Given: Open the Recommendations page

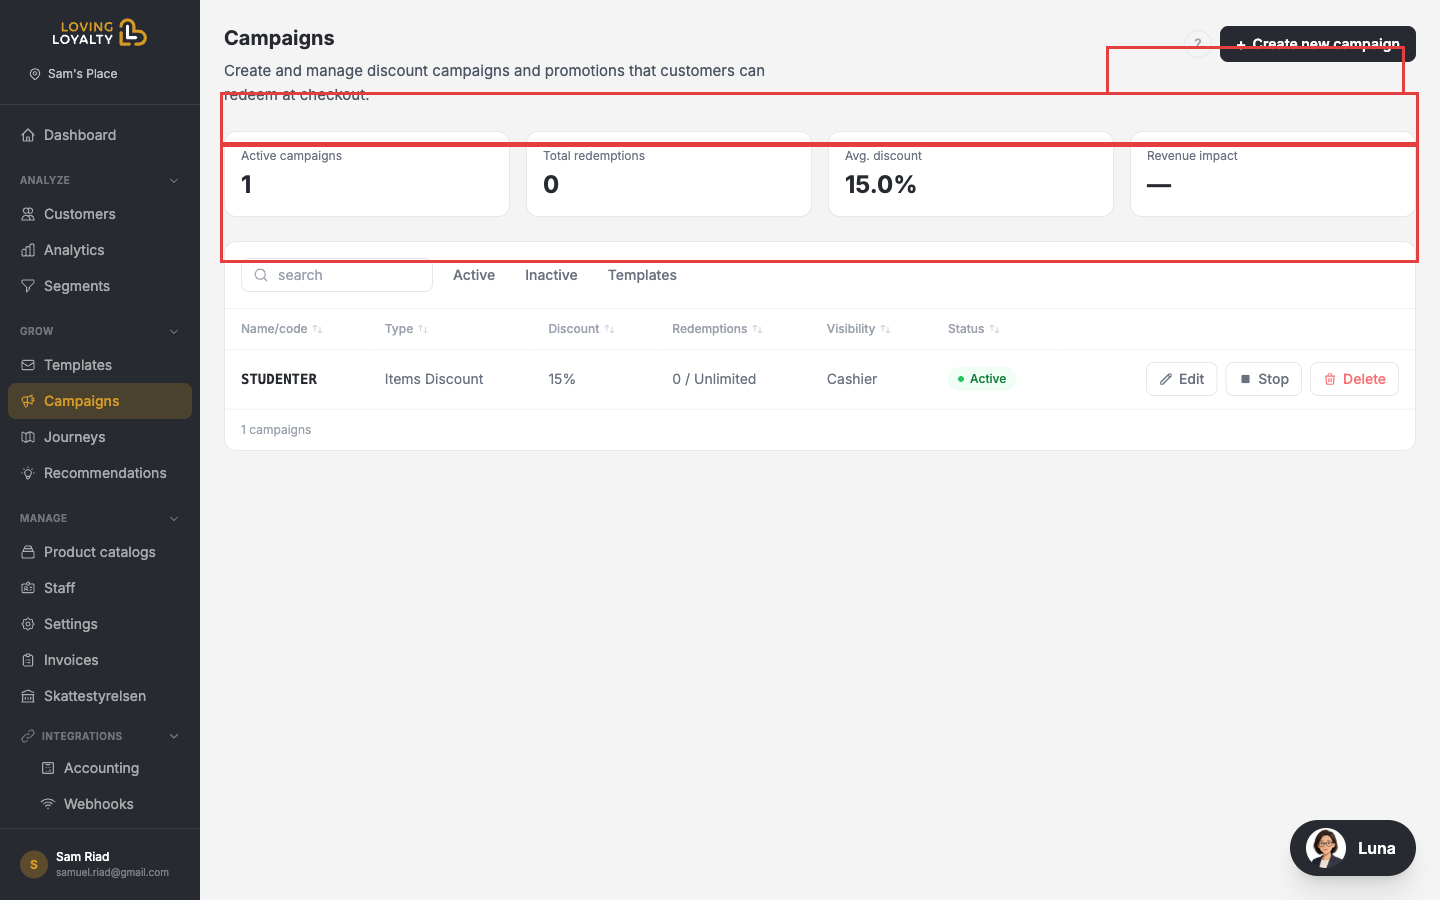Looking at the screenshot, I should 100,473.
